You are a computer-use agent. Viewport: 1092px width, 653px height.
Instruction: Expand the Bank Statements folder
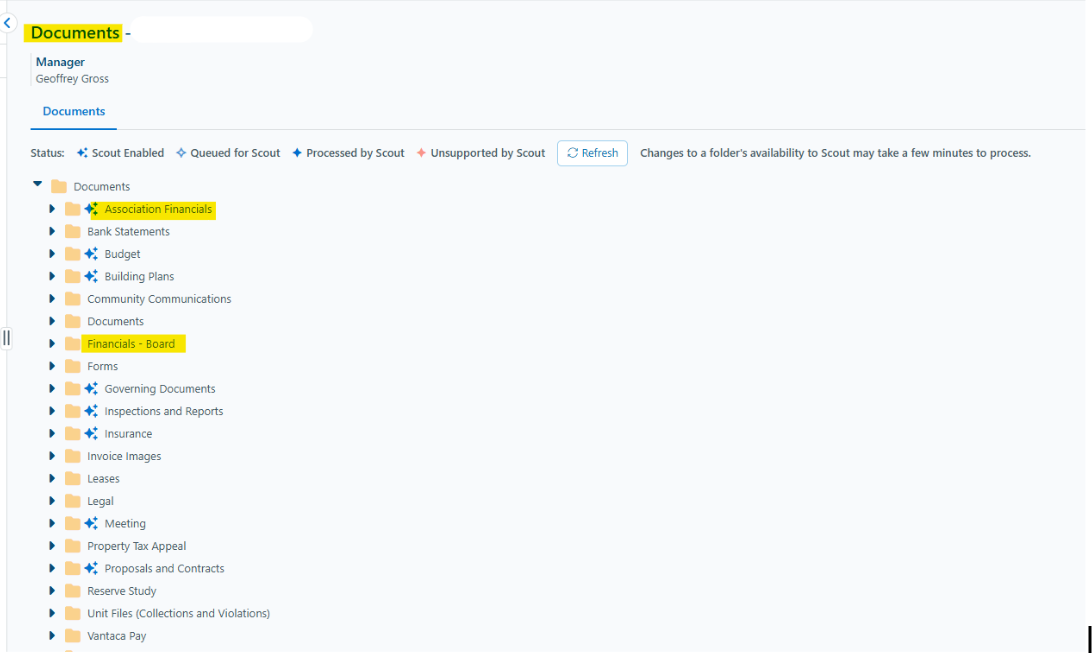point(52,231)
